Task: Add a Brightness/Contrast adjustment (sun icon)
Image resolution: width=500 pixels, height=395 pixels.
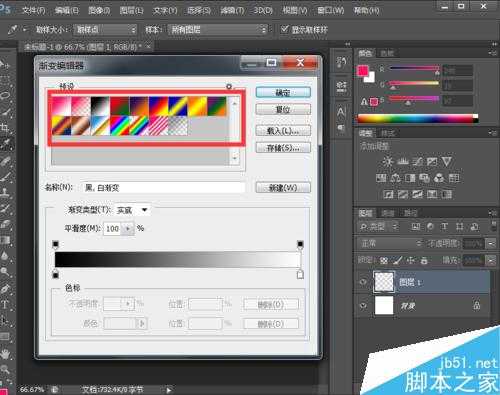Action: pyautogui.click(x=388, y=162)
